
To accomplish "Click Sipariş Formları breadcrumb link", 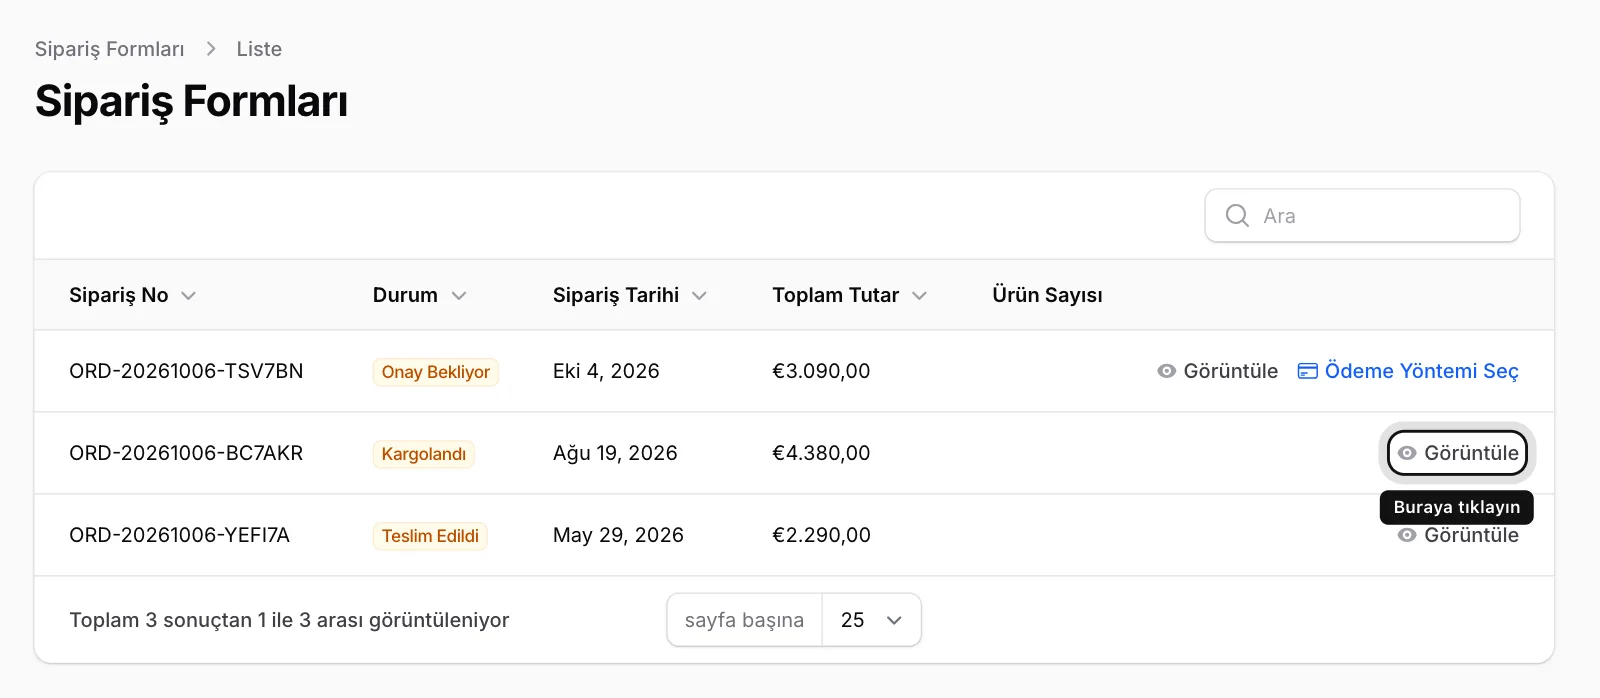I will click(x=110, y=49).
